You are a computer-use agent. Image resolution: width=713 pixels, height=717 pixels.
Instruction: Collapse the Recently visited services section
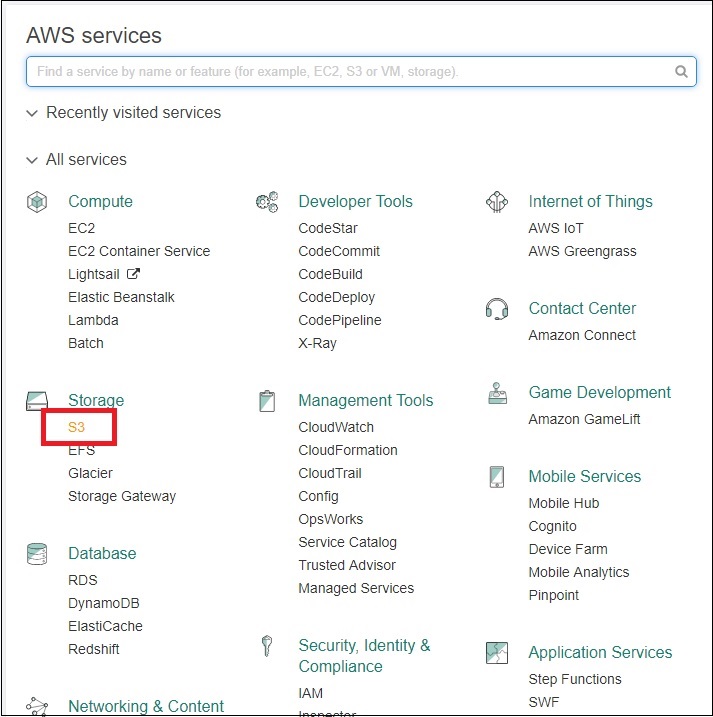point(33,113)
